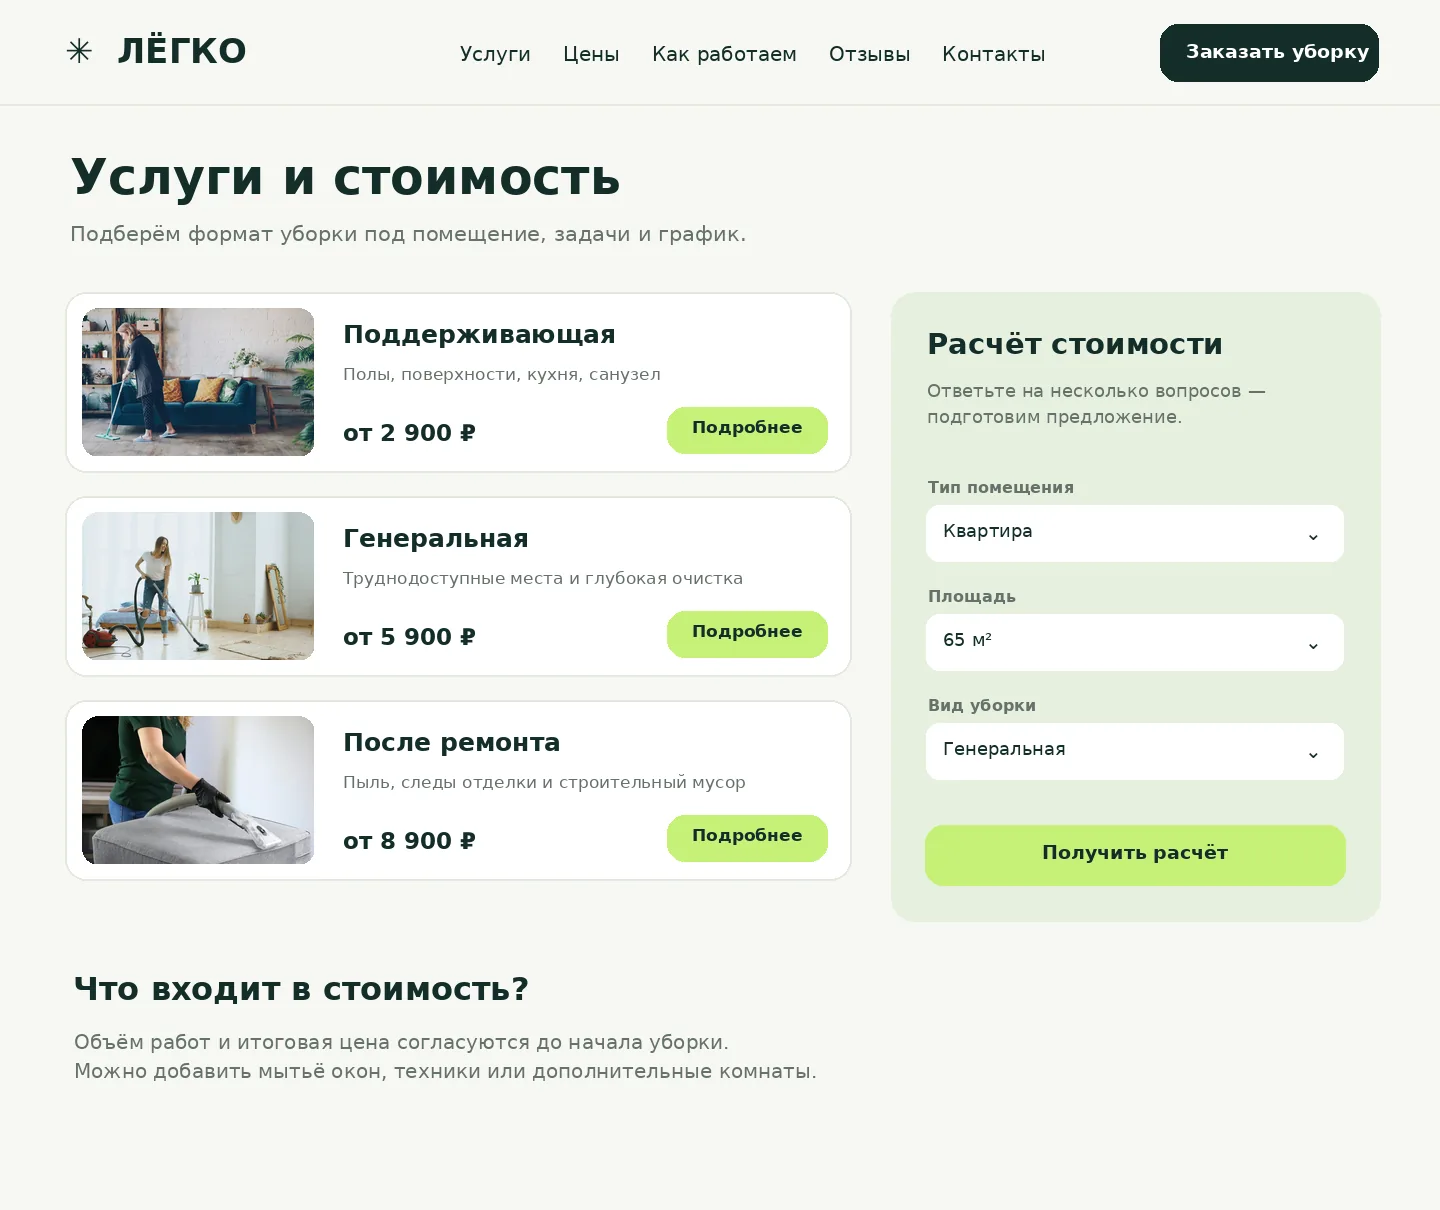Expand the Вид уборки dropdown showing Генеральная
The width and height of the screenshot is (1440, 1210).
[1135, 751]
